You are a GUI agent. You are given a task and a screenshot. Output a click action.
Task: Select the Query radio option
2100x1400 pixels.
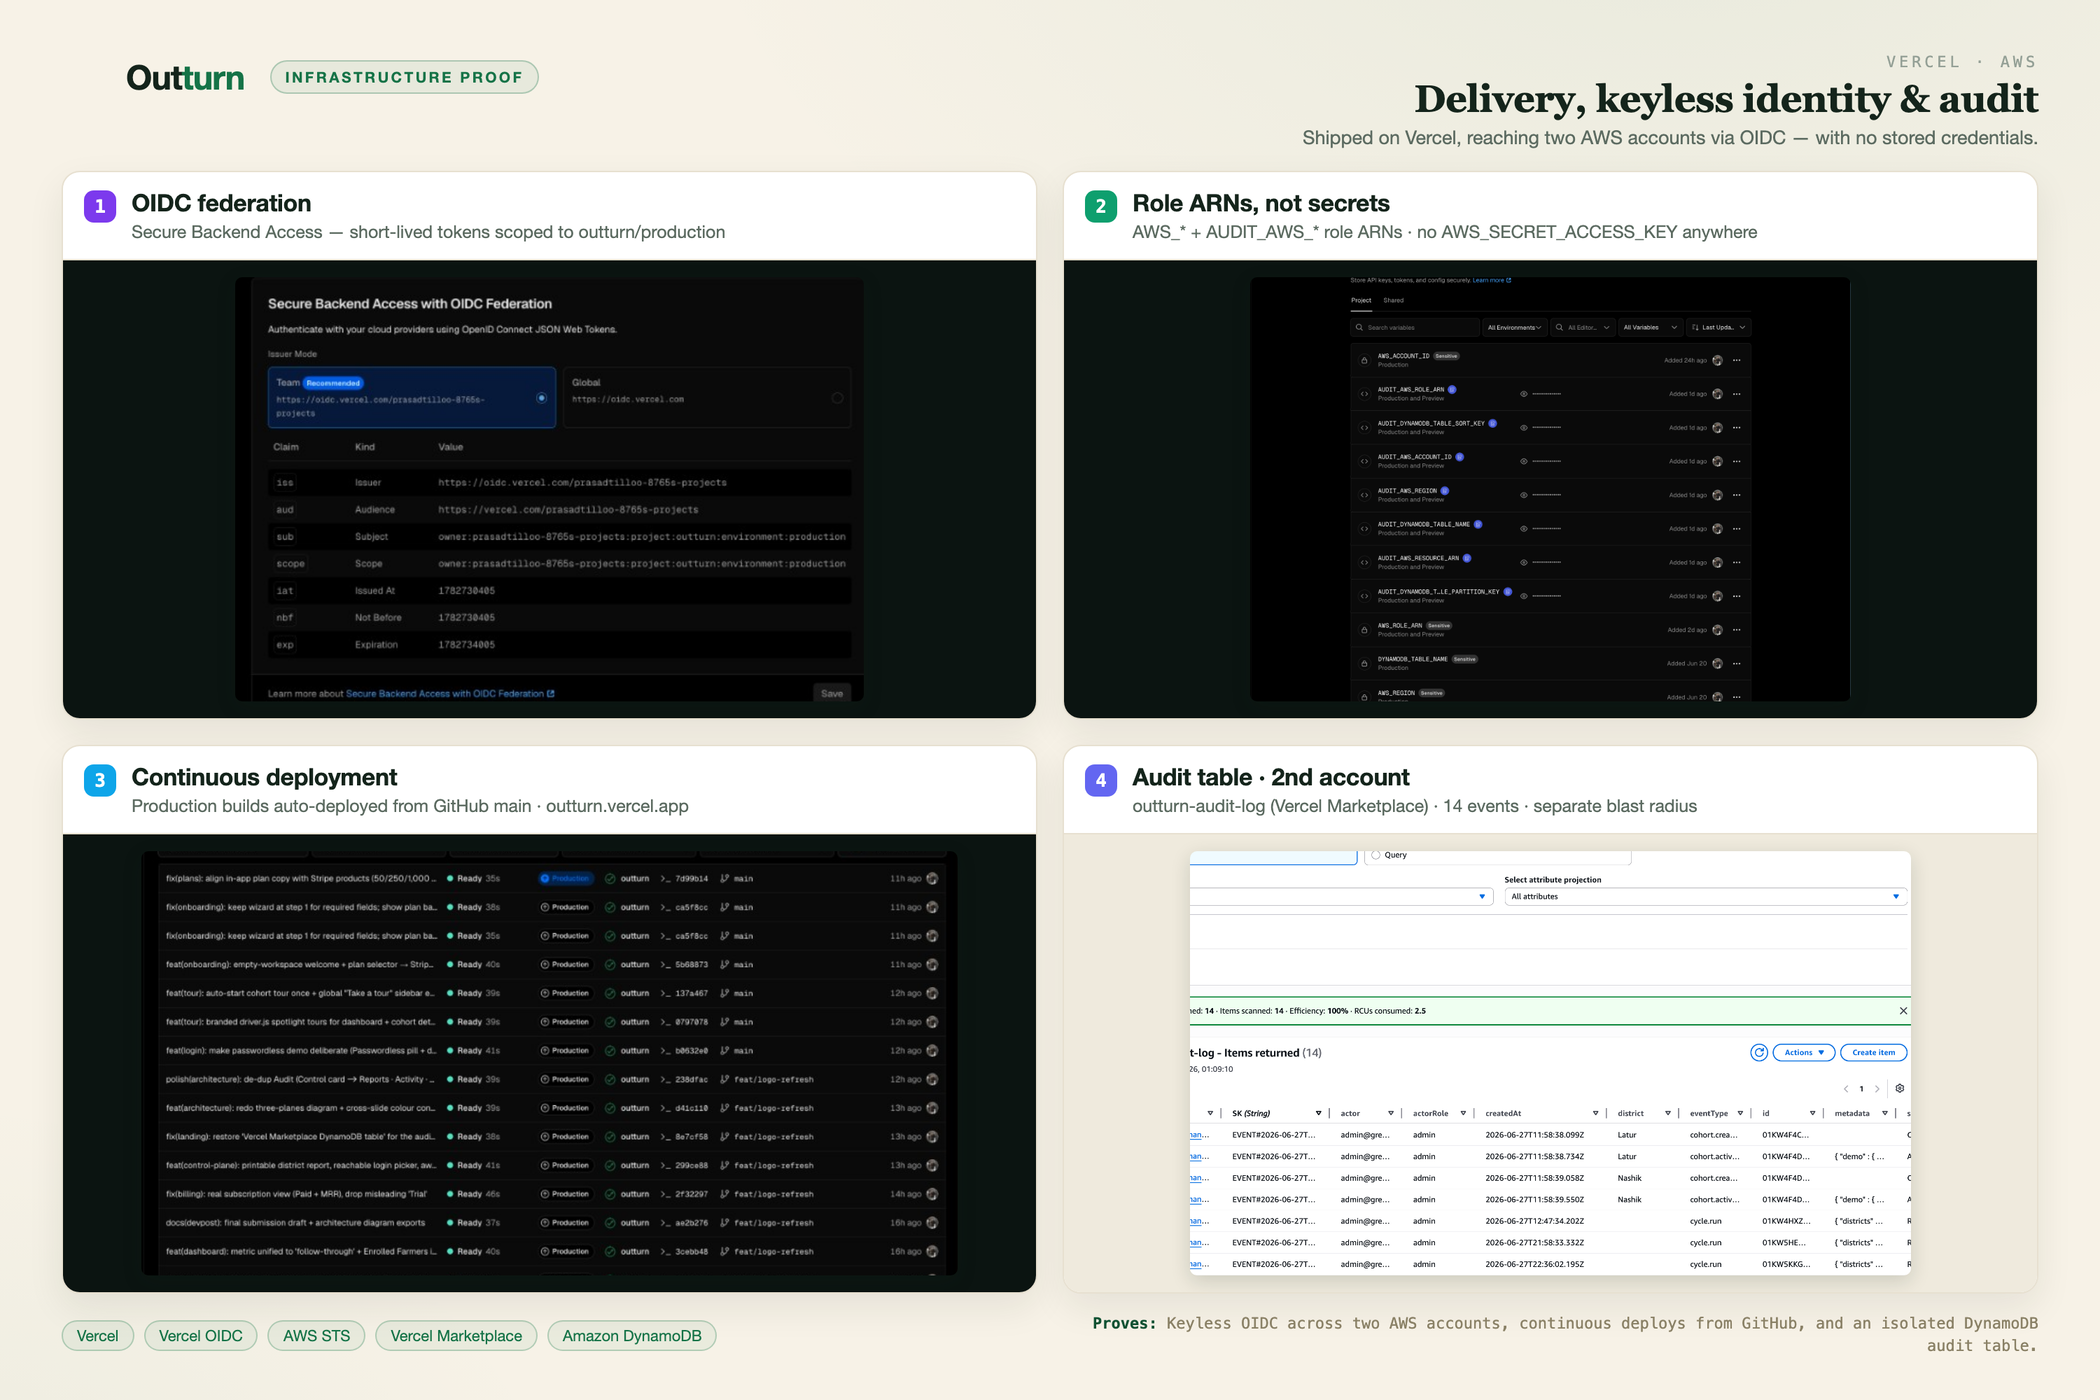click(x=1376, y=855)
